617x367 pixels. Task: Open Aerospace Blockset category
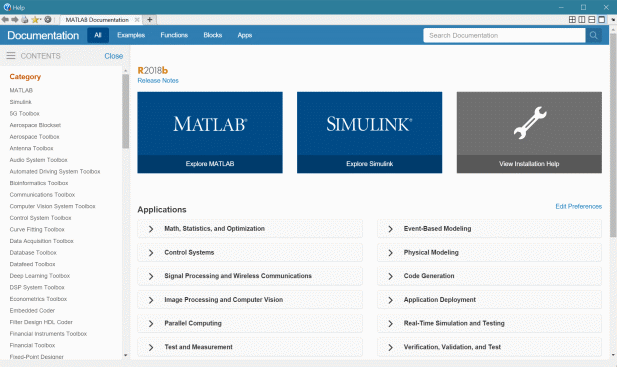[35, 125]
